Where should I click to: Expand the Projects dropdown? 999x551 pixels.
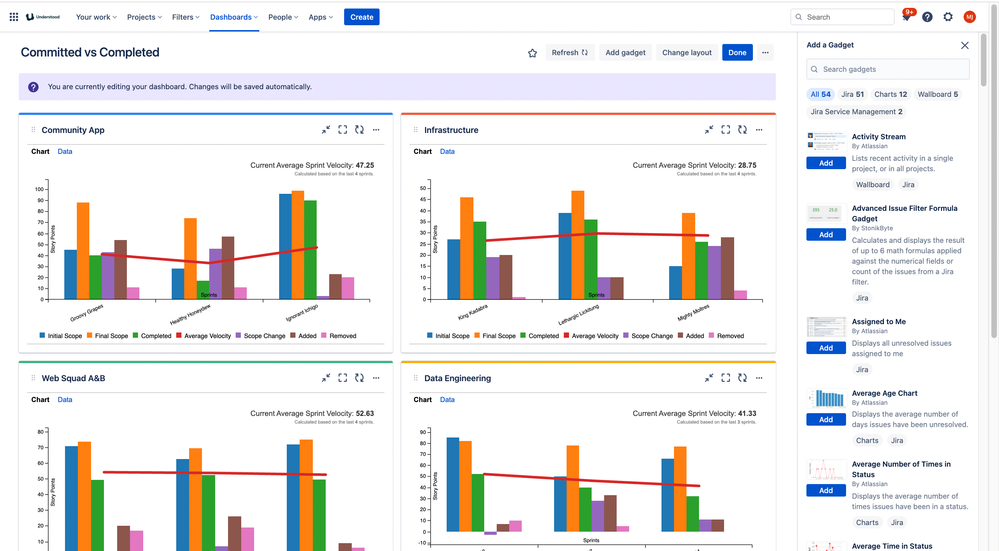[144, 17]
